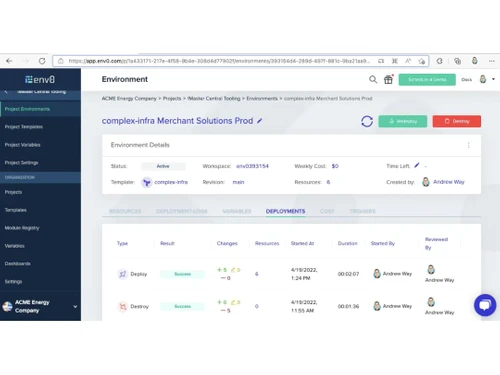Image resolution: width=500 pixels, height=375 pixels.
Task: Click Weekly Cost $0 value
Action: (335, 166)
